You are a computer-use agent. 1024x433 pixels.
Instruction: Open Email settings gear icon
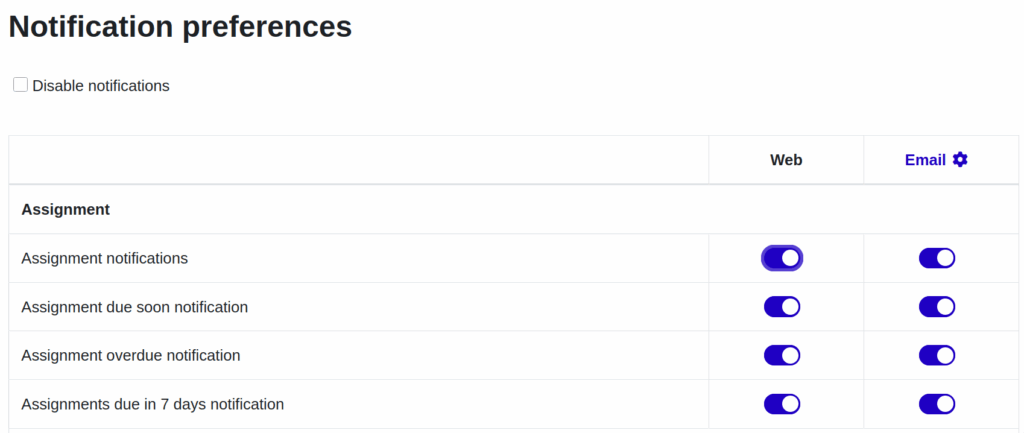point(960,160)
